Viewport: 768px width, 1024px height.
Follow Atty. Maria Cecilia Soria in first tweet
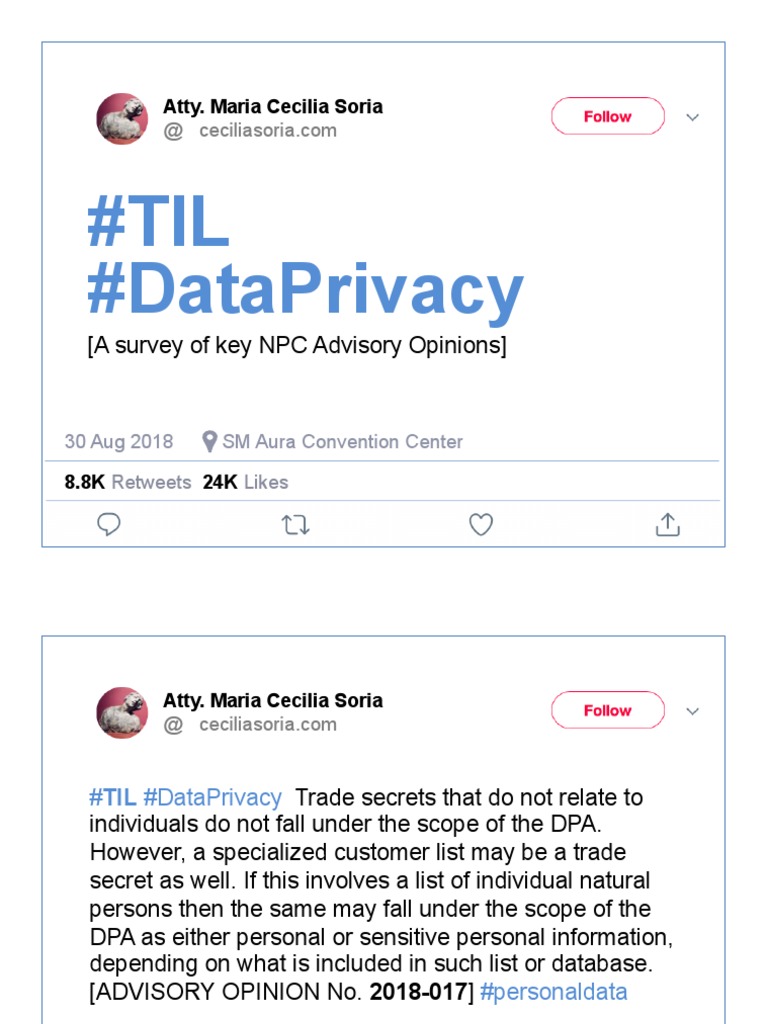click(607, 116)
